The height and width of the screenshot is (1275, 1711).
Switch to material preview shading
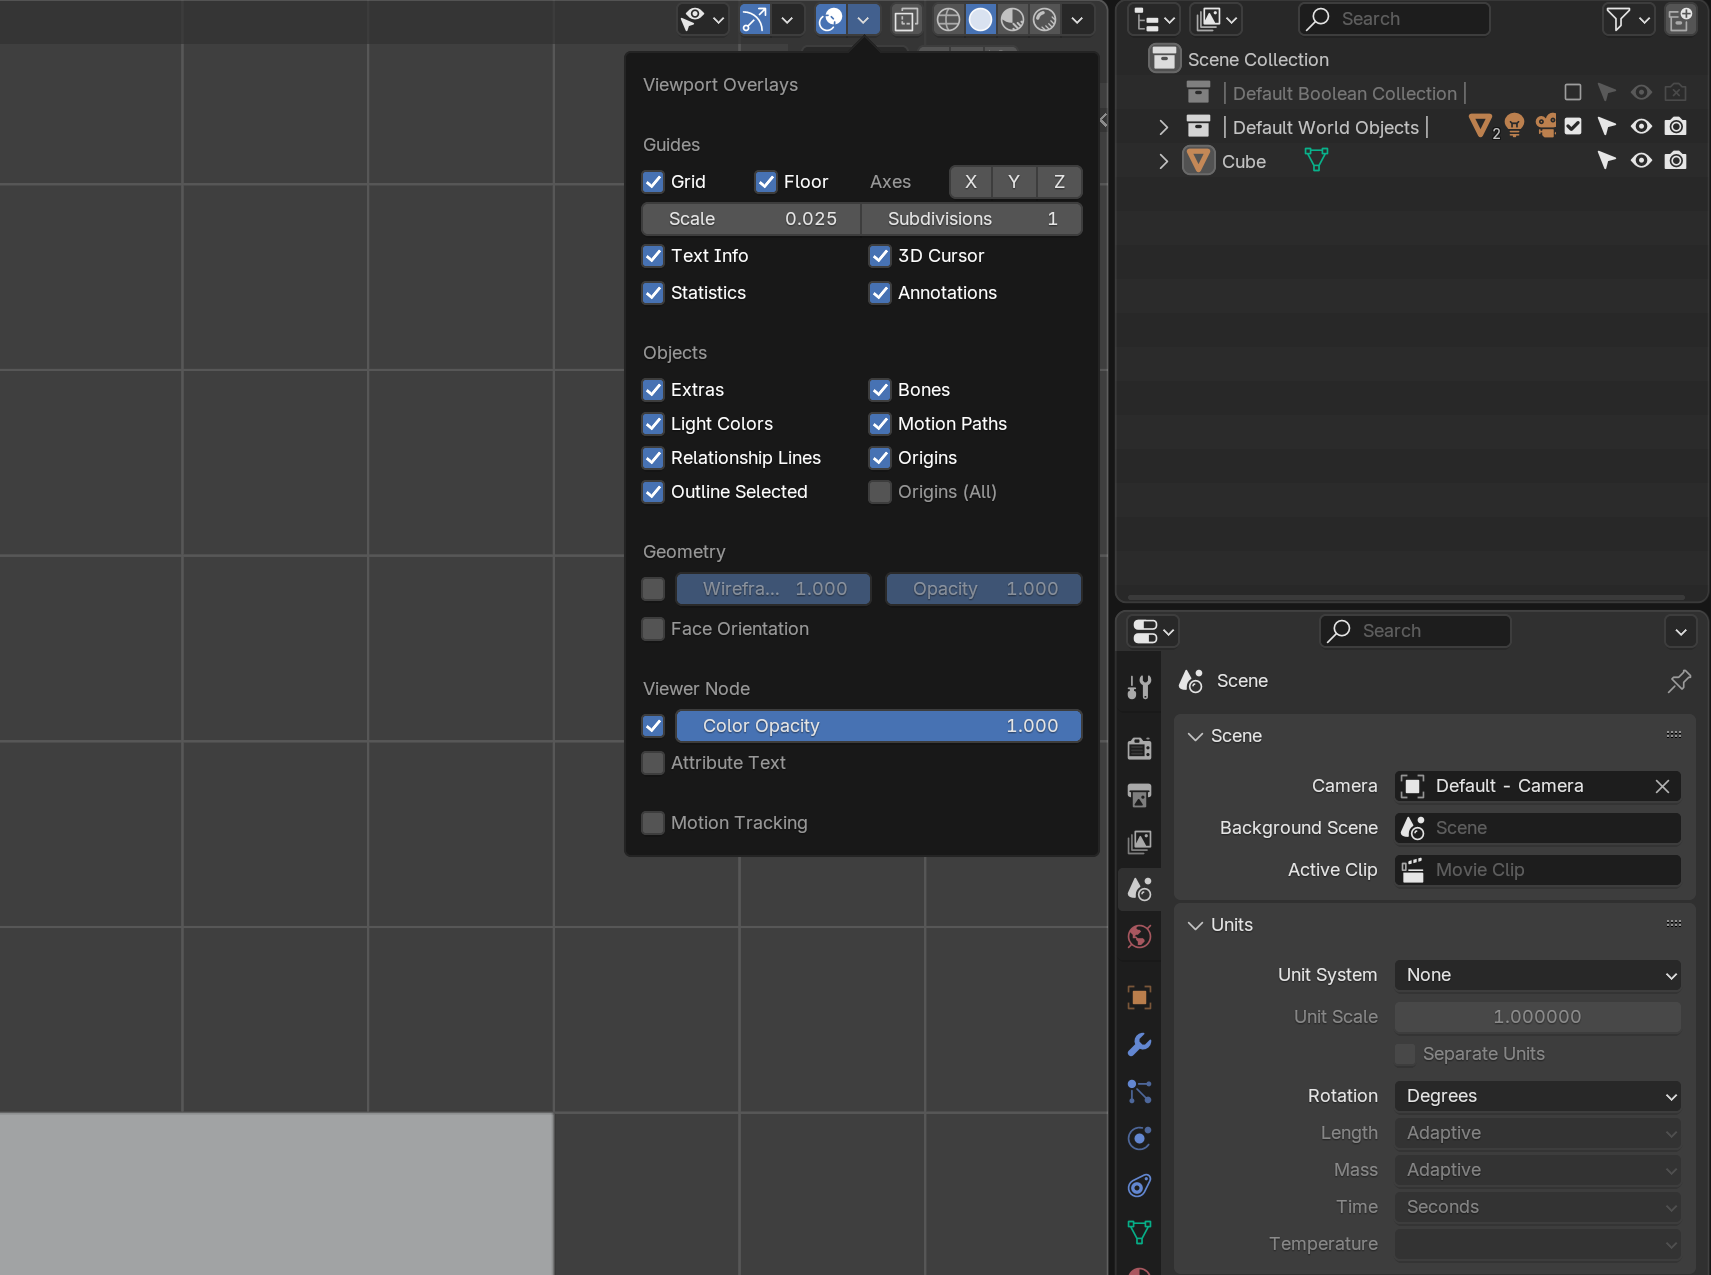click(x=1013, y=19)
